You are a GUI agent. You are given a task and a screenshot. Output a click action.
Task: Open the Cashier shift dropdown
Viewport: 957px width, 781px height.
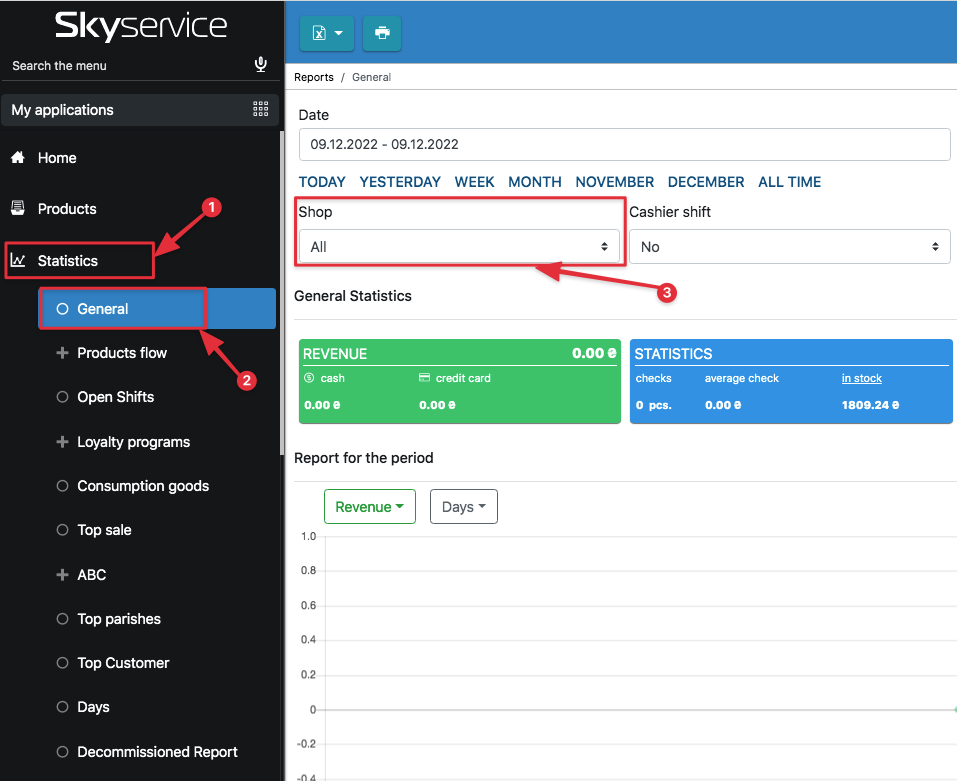pos(789,247)
